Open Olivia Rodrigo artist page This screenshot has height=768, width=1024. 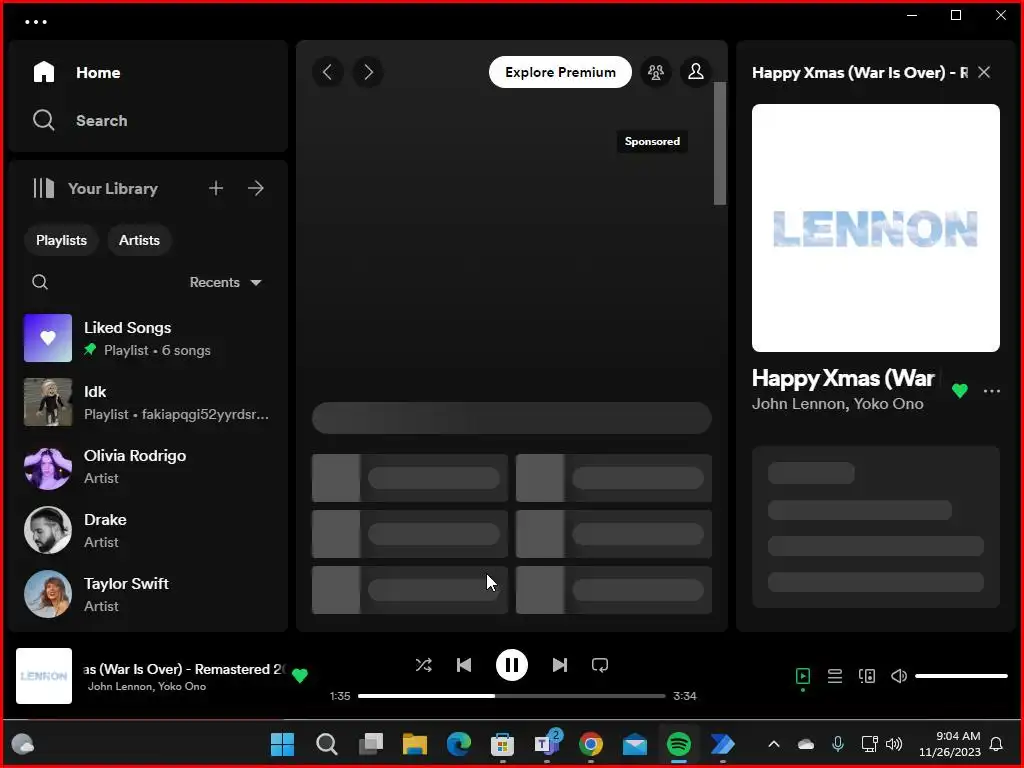pos(148,466)
